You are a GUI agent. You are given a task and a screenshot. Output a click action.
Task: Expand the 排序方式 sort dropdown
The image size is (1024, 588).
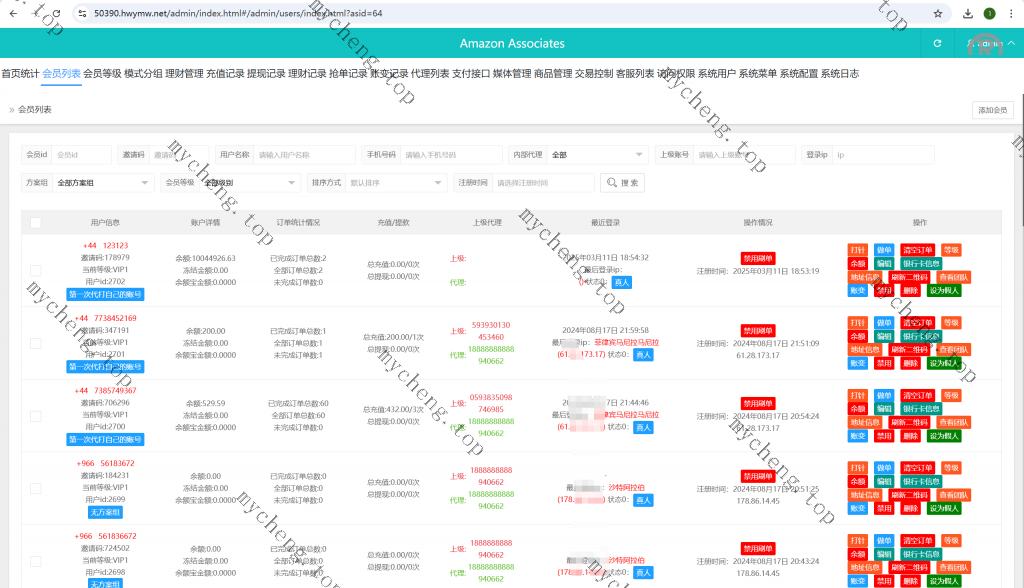coord(396,183)
